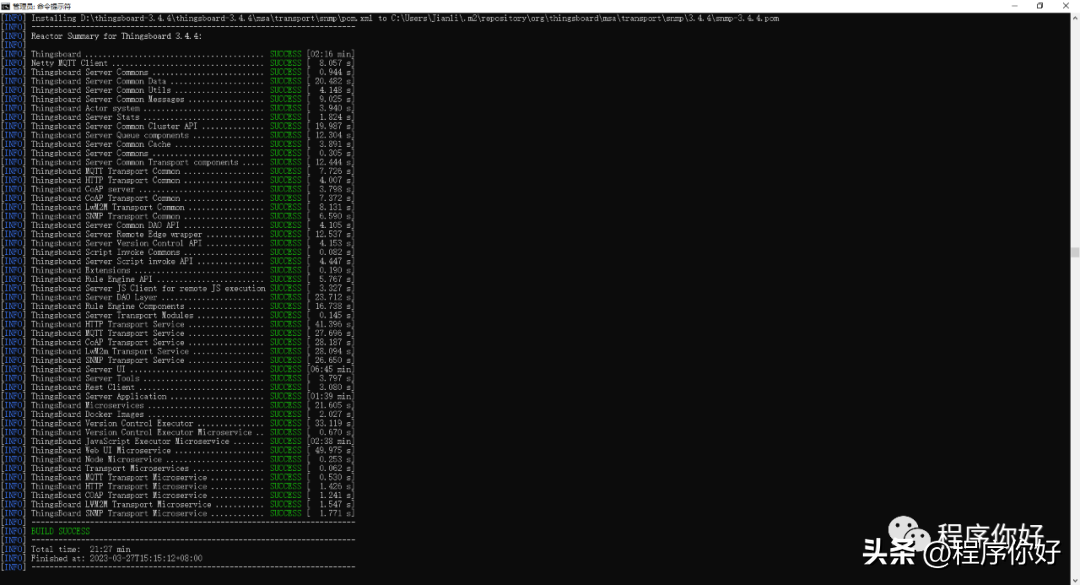Click the scrollbar down arrow
The image size is (1080, 585).
(1075, 580)
